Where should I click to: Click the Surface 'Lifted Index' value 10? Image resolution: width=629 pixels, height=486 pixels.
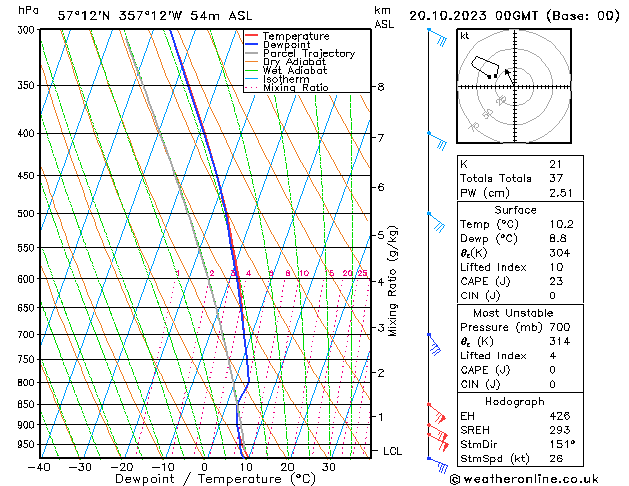coord(556,267)
